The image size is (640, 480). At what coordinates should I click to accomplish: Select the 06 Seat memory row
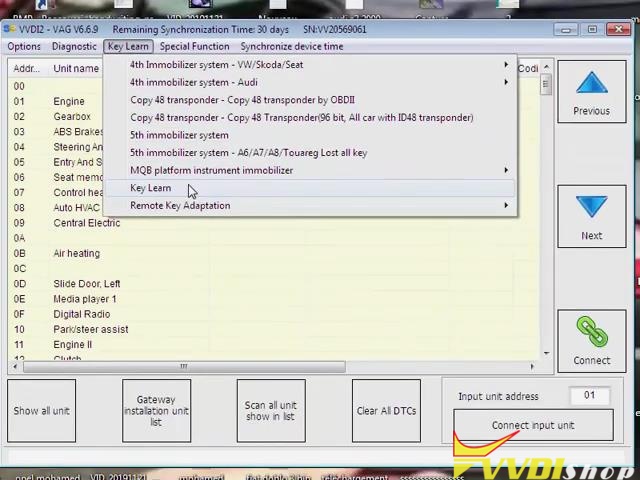57,177
